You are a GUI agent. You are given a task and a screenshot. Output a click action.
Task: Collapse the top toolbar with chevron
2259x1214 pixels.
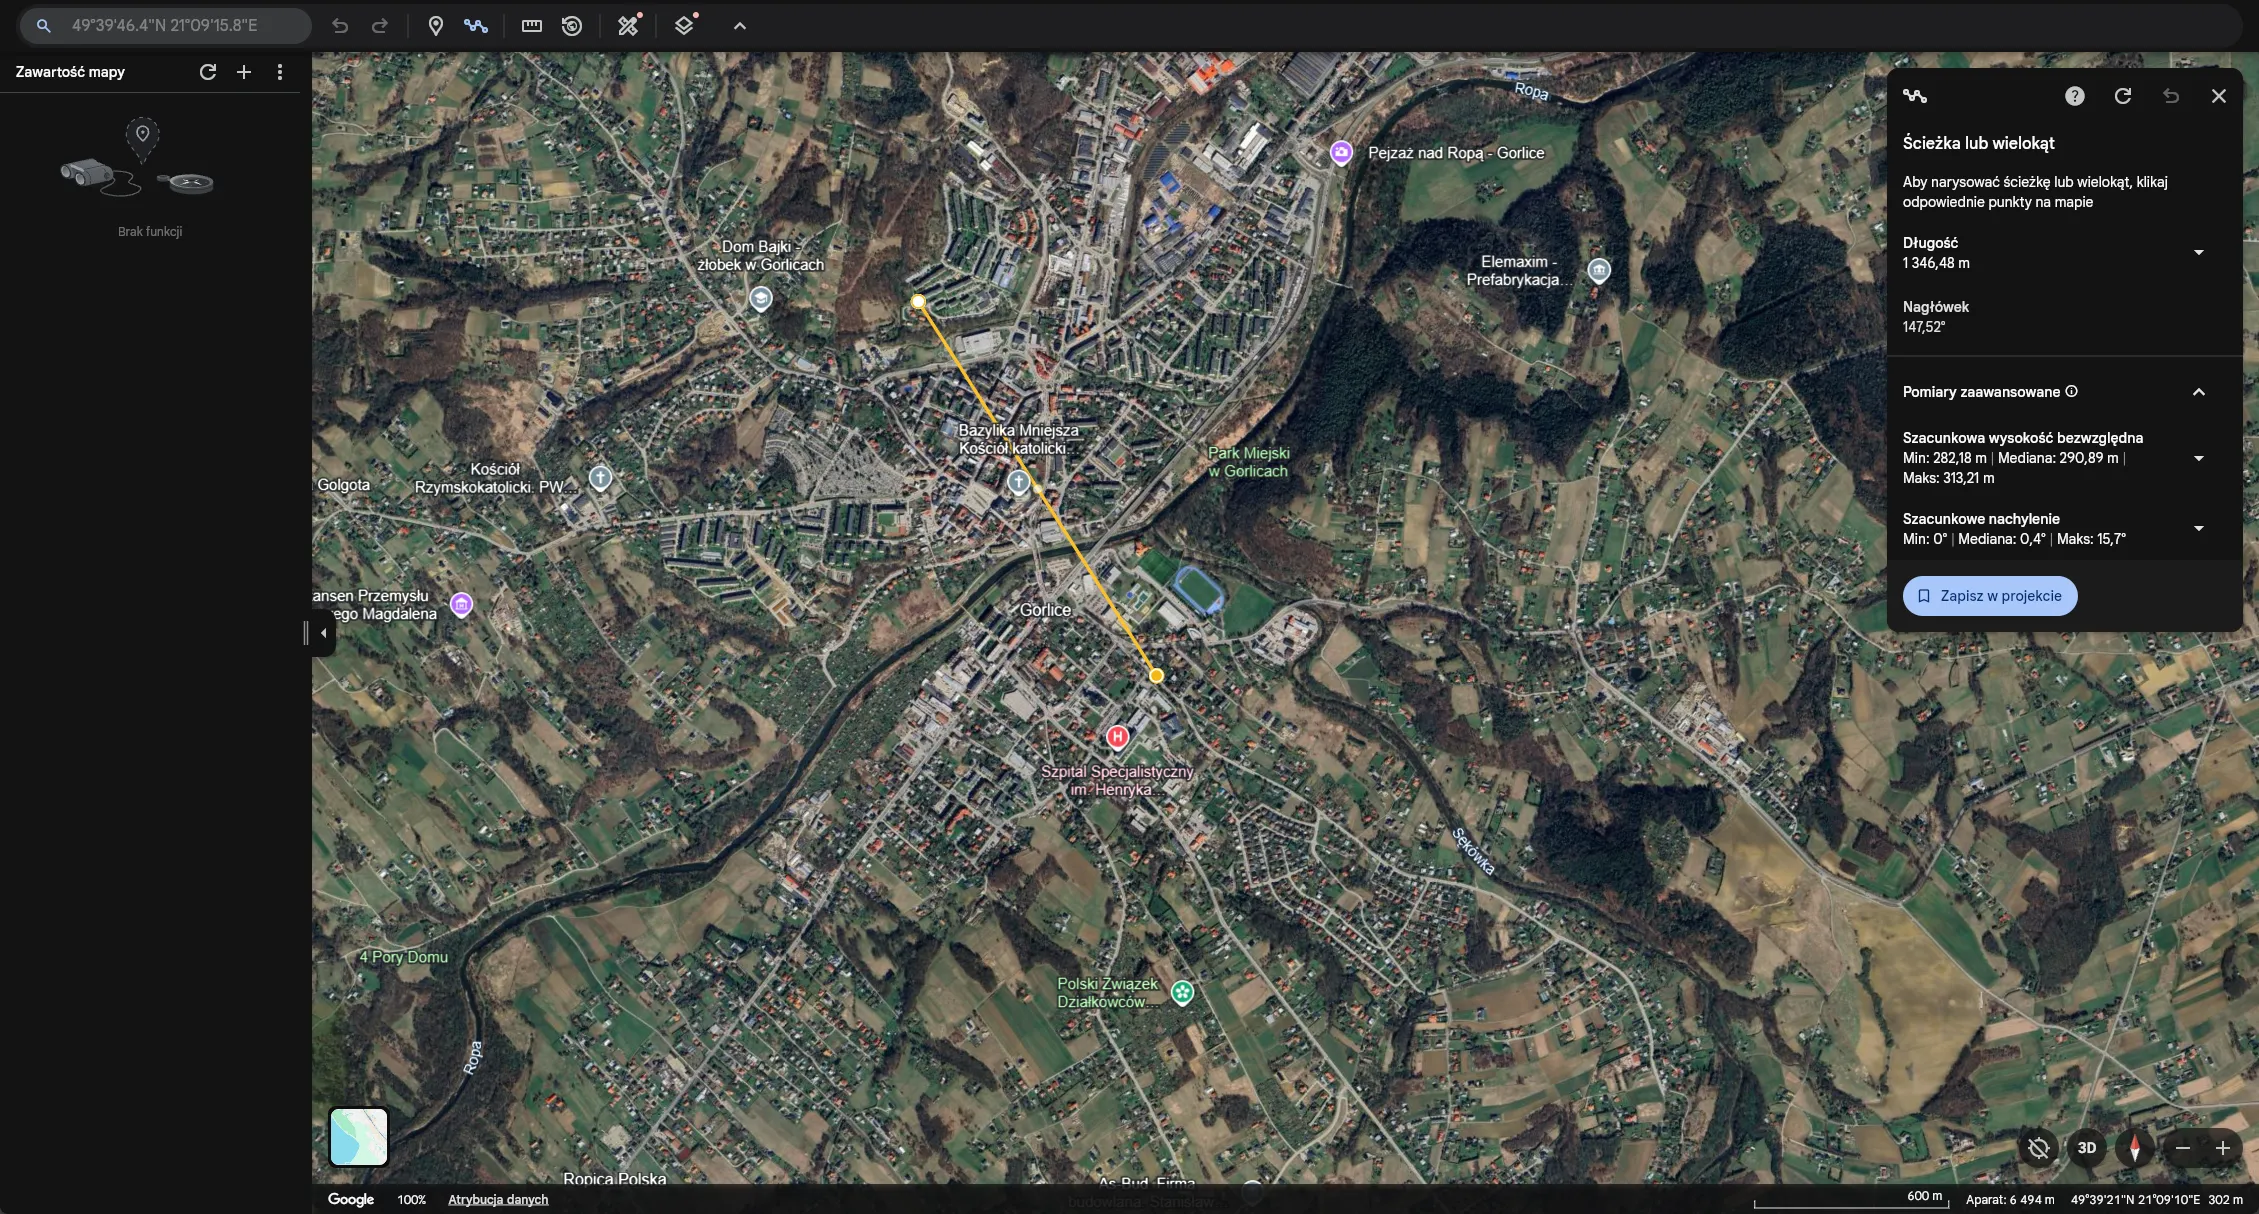[x=740, y=26]
